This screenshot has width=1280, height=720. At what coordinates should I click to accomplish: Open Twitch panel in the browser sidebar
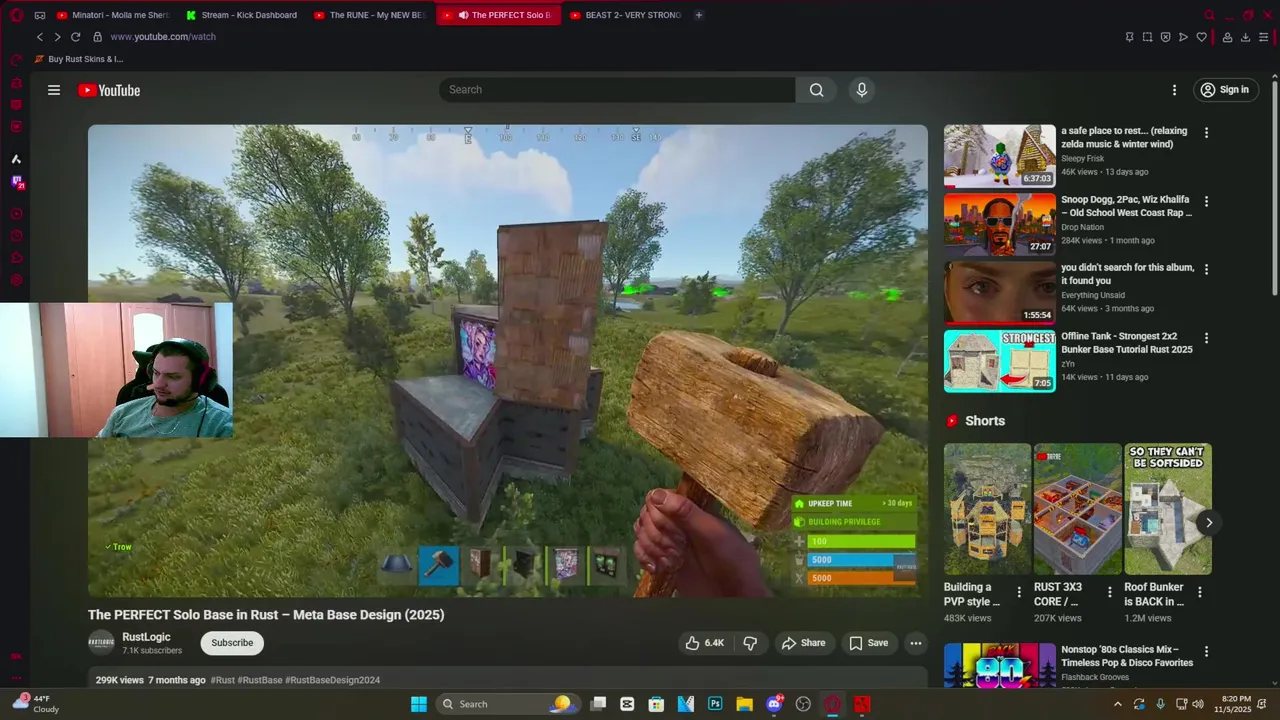coord(17,182)
